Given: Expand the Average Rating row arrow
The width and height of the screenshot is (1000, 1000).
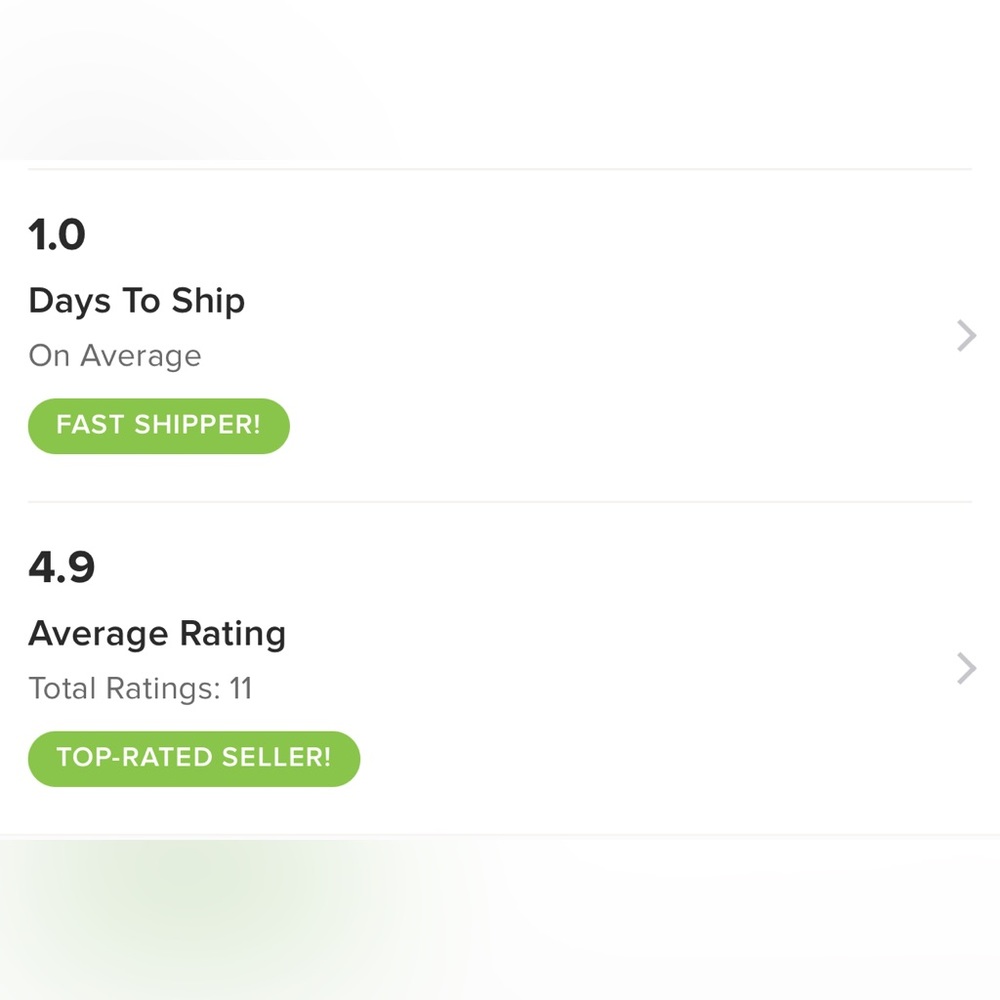Looking at the screenshot, I should coord(965,668).
